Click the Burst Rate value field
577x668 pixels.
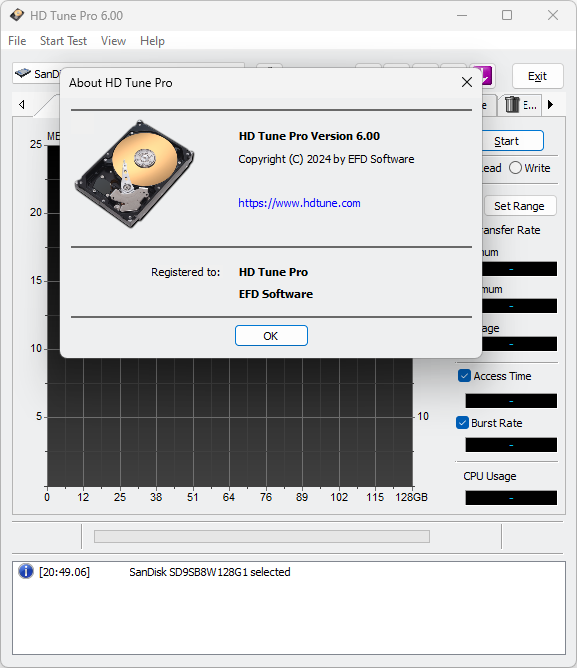[x=511, y=445]
